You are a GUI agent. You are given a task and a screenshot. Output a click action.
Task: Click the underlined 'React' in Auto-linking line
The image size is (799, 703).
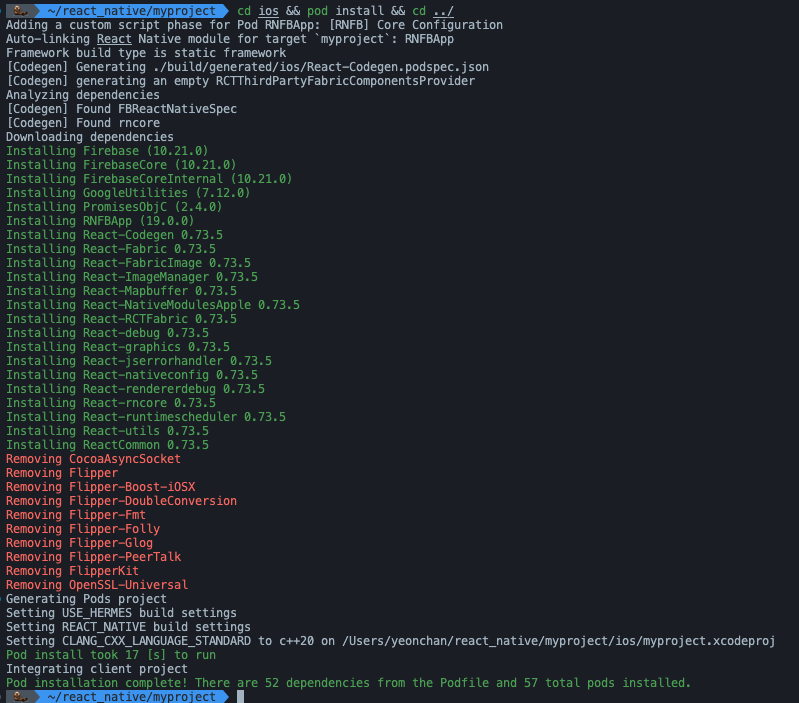pyautogui.click(x=114, y=39)
